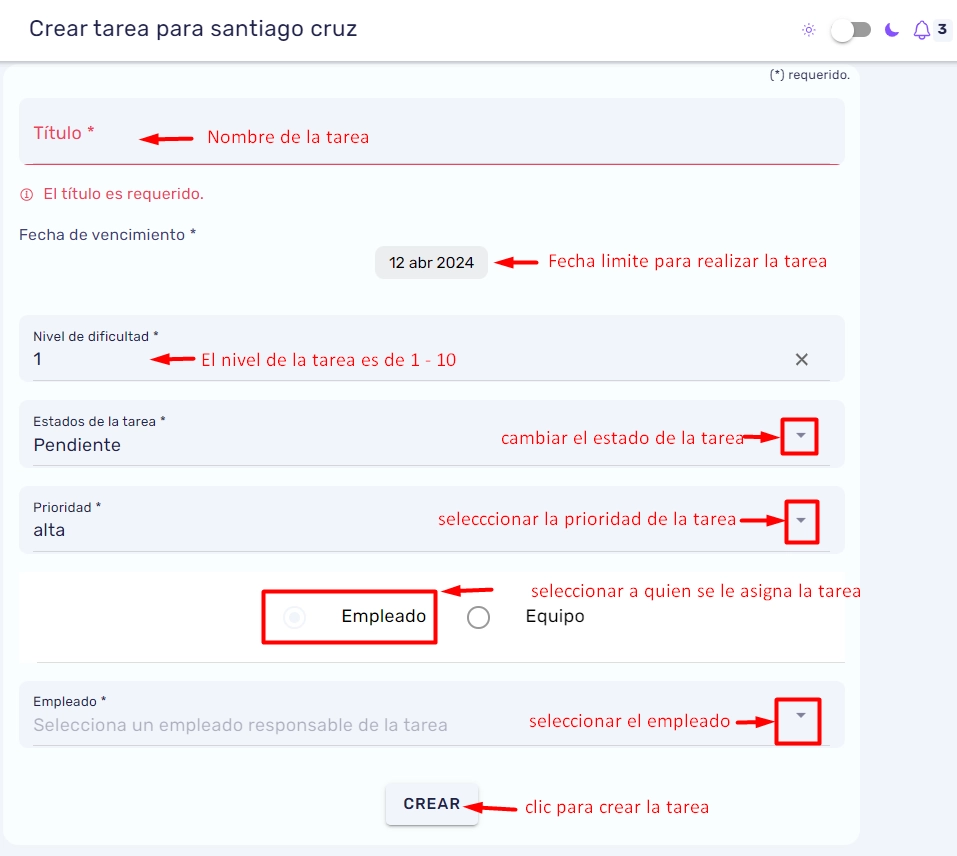Viewport: 957px width, 856px height.
Task: Expand the Estados de la tarea dropdown
Action: pos(801,436)
